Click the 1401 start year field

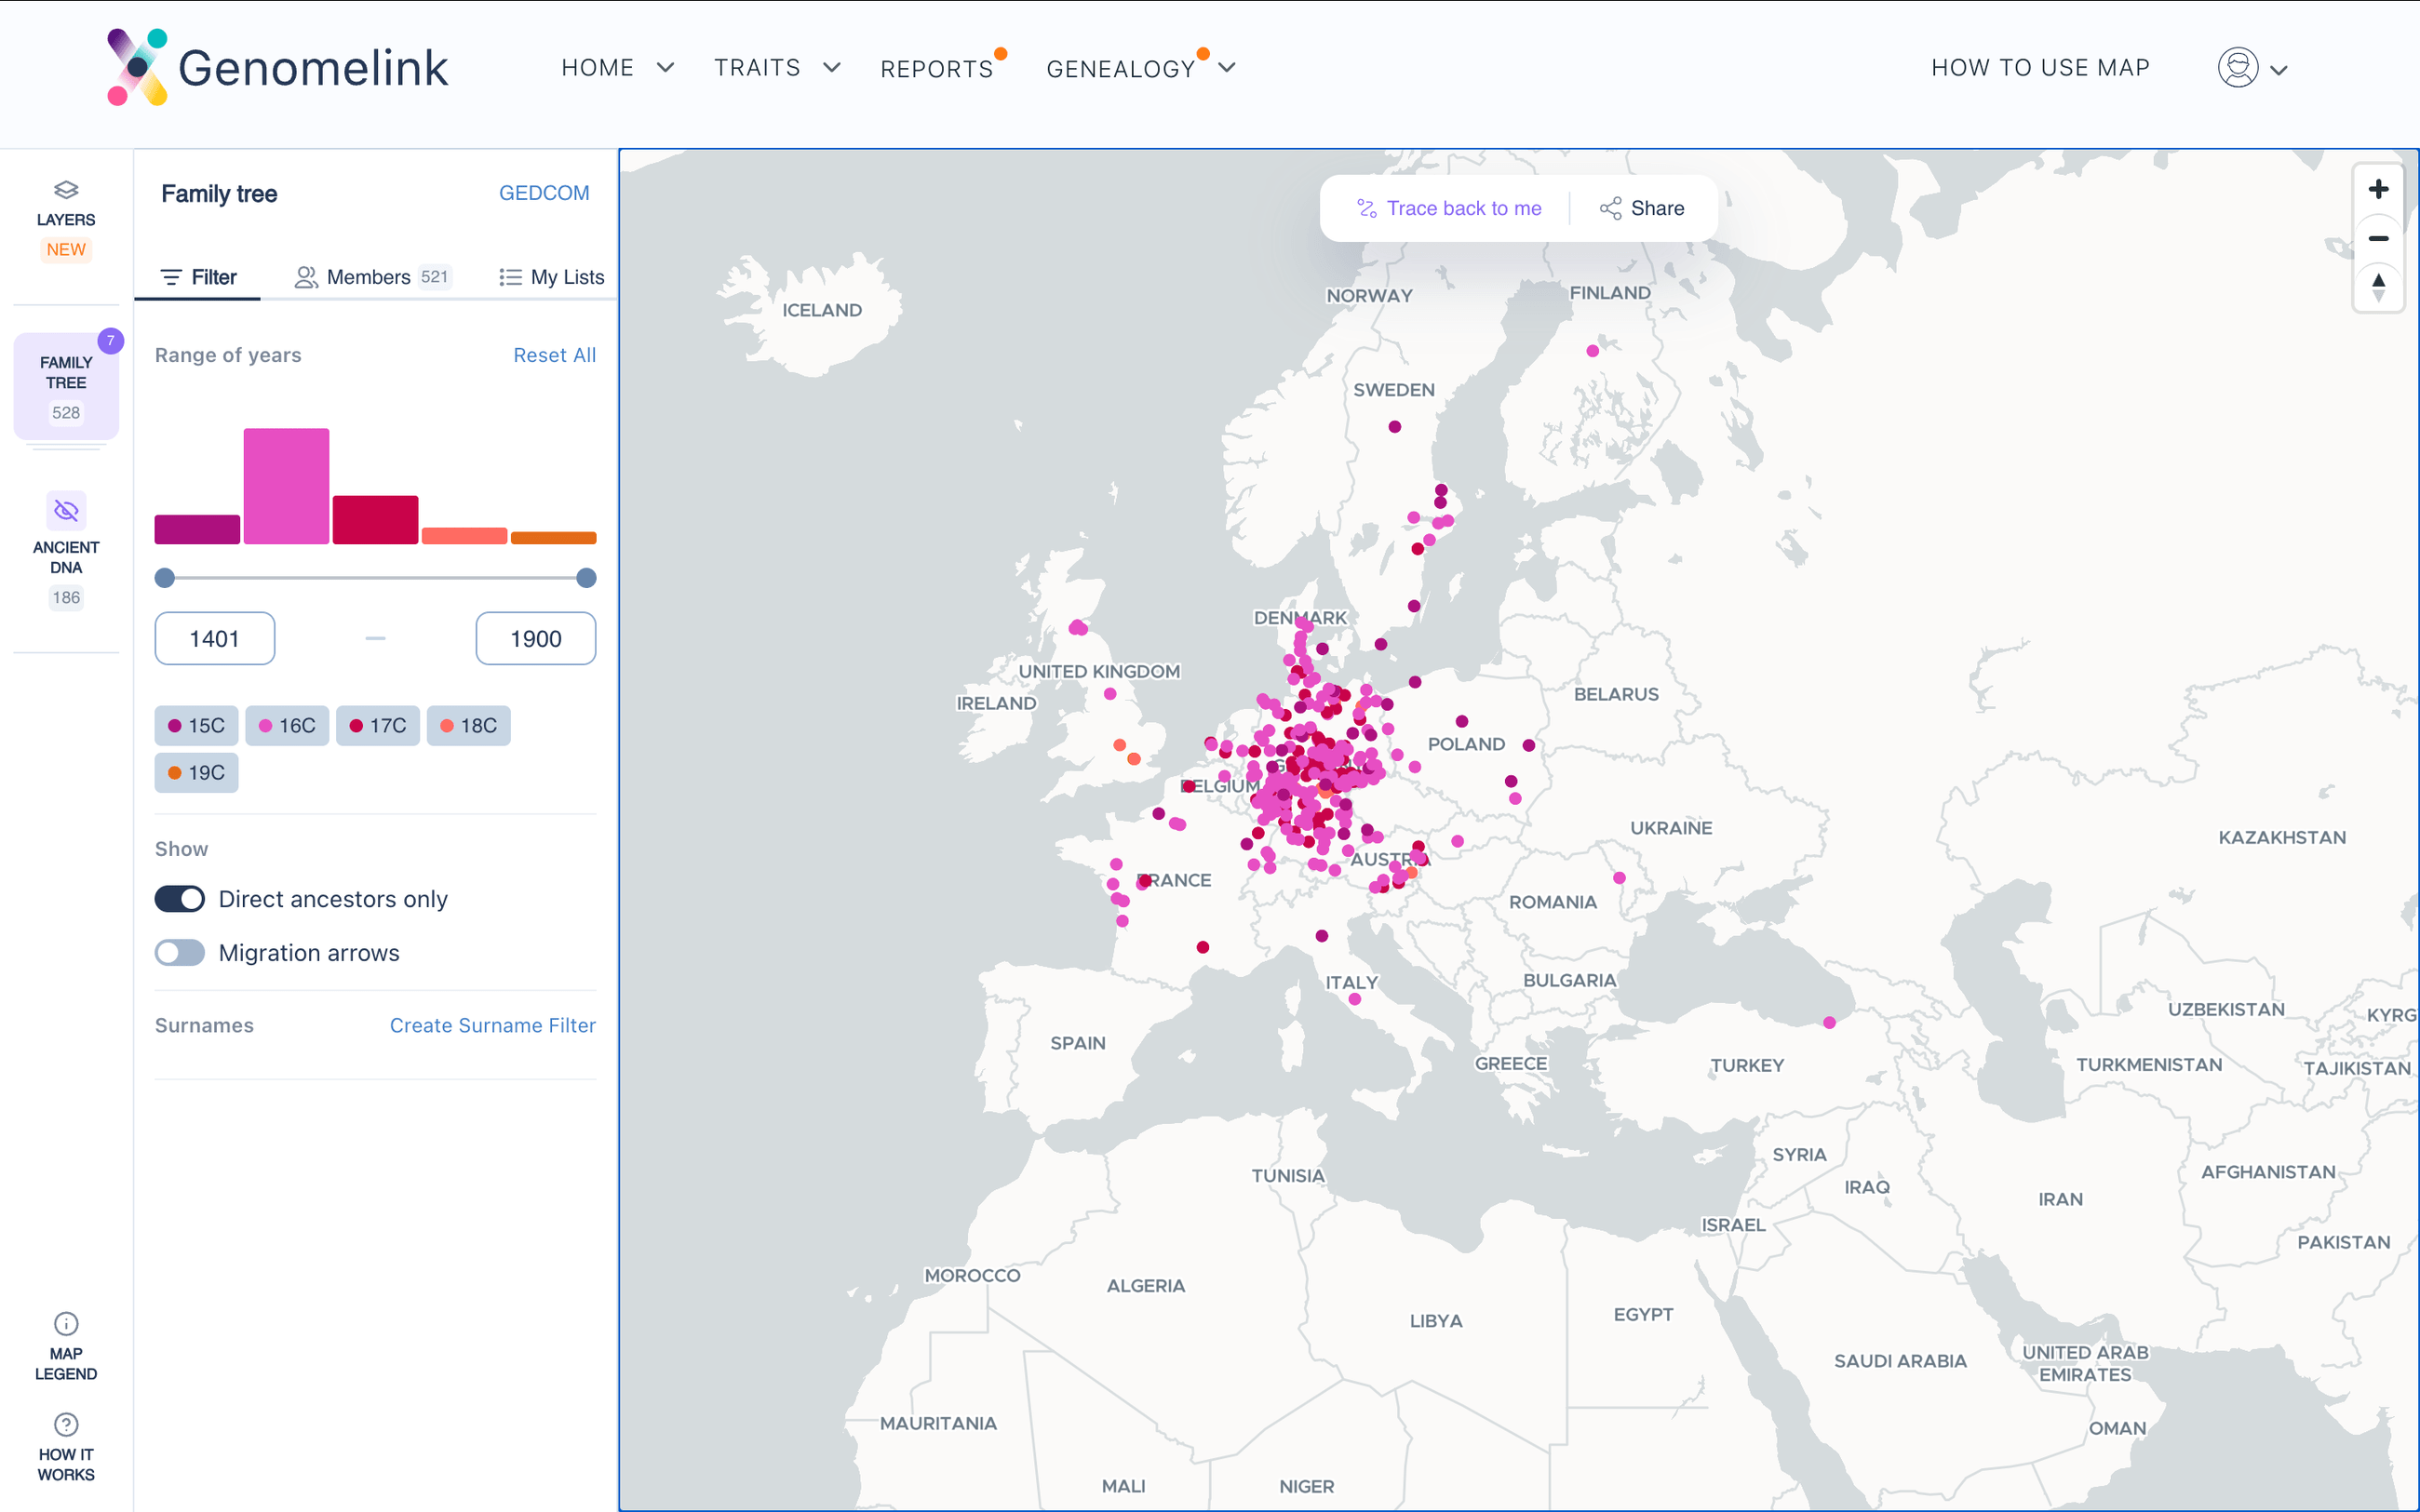[215, 638]
